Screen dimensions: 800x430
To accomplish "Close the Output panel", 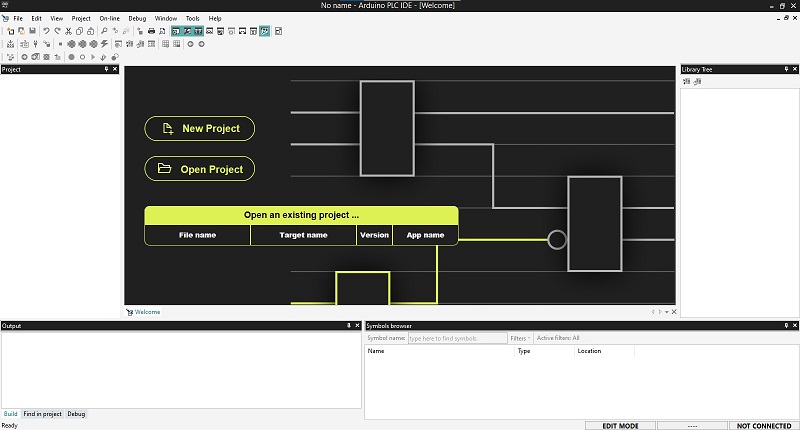I will point(357,325).
